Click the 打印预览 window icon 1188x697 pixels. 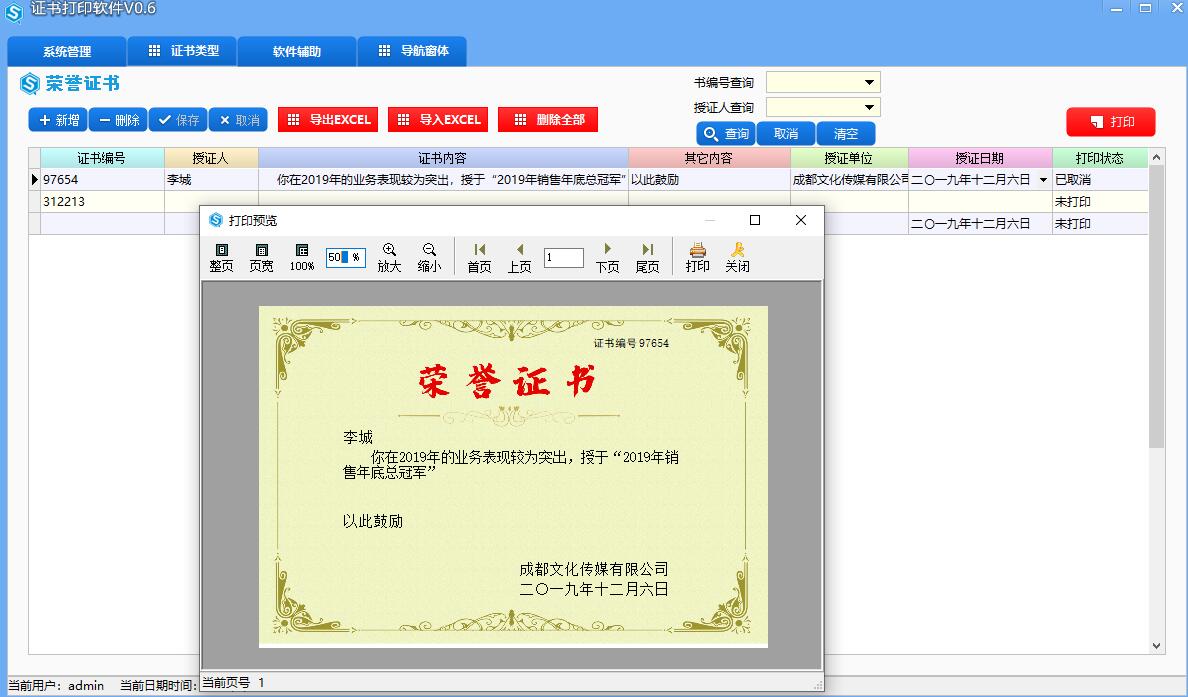(215, 220)
